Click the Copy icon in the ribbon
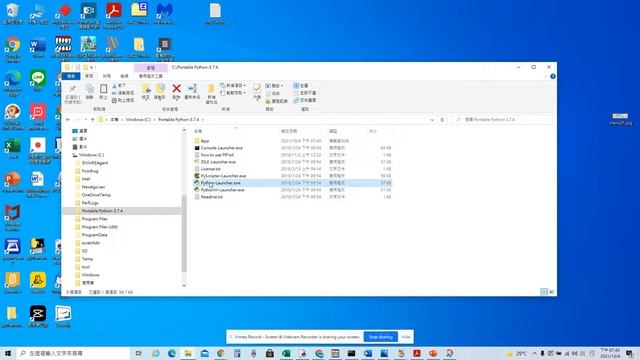Screen dimensions: 640x360 point(90,89)
